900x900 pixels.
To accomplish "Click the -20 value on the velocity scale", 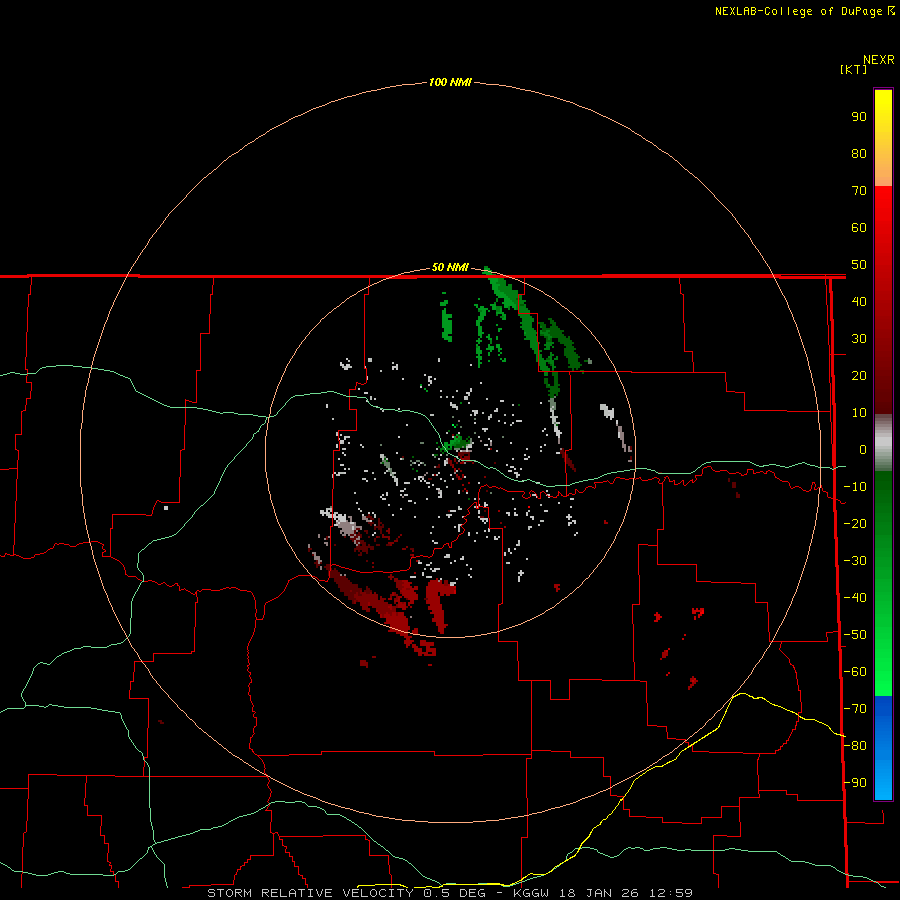I will tap(855, 523).
